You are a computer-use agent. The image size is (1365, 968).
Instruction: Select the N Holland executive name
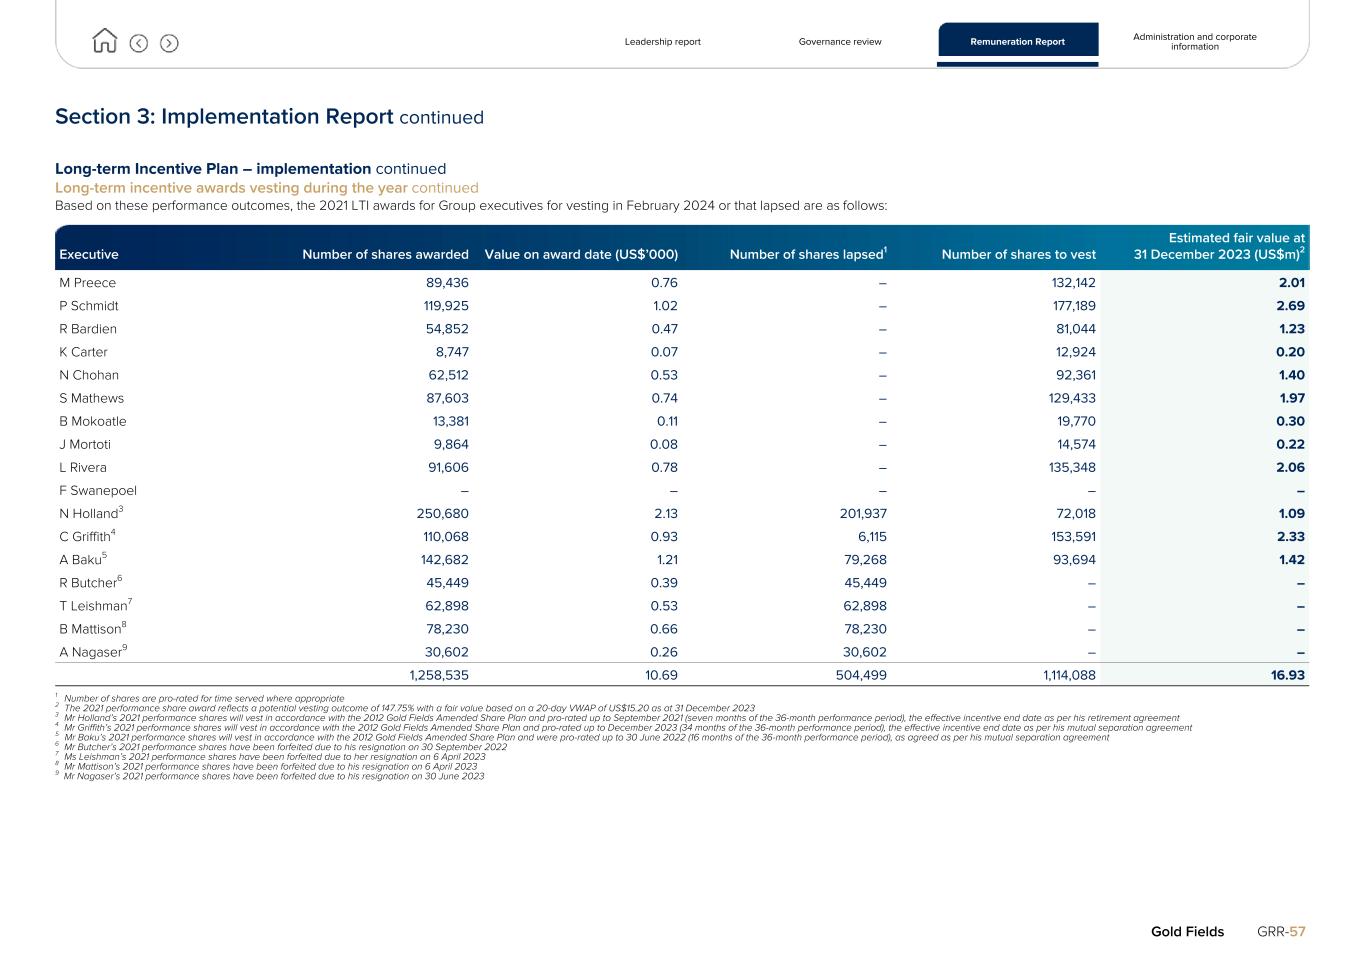(89, 514)
